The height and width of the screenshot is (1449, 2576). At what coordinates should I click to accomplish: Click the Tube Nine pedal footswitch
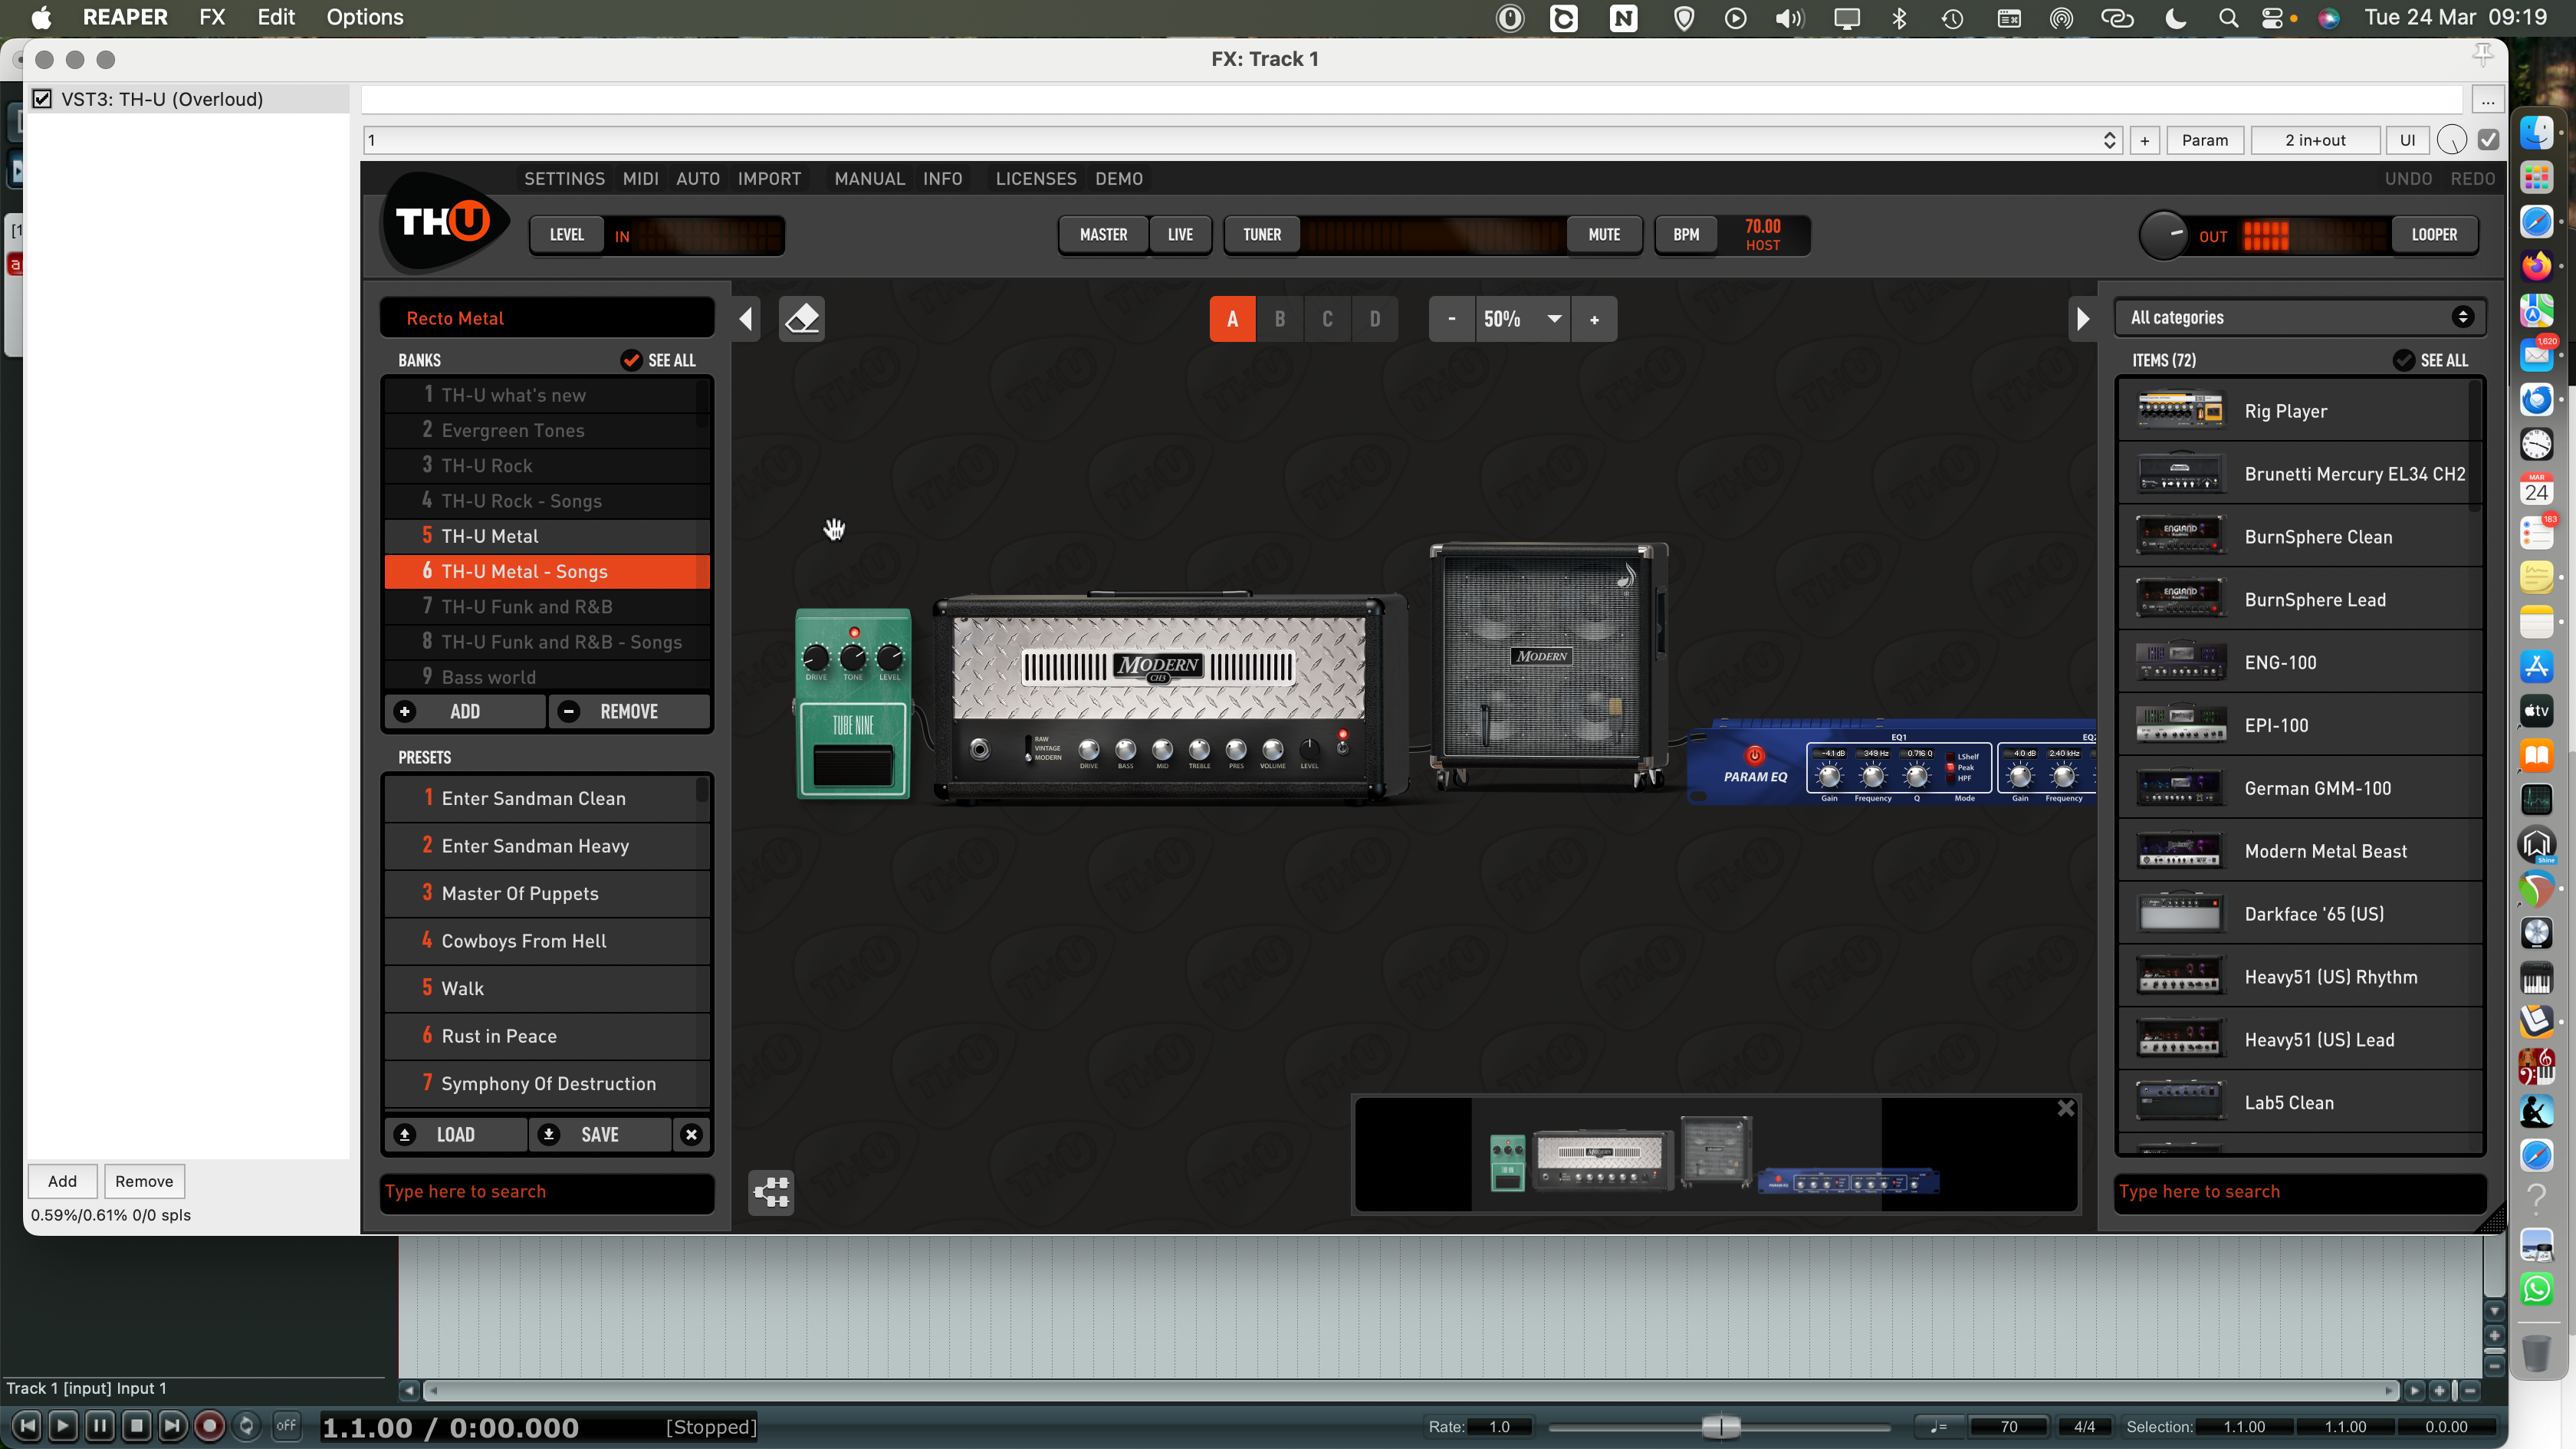[x=853, y=766]
